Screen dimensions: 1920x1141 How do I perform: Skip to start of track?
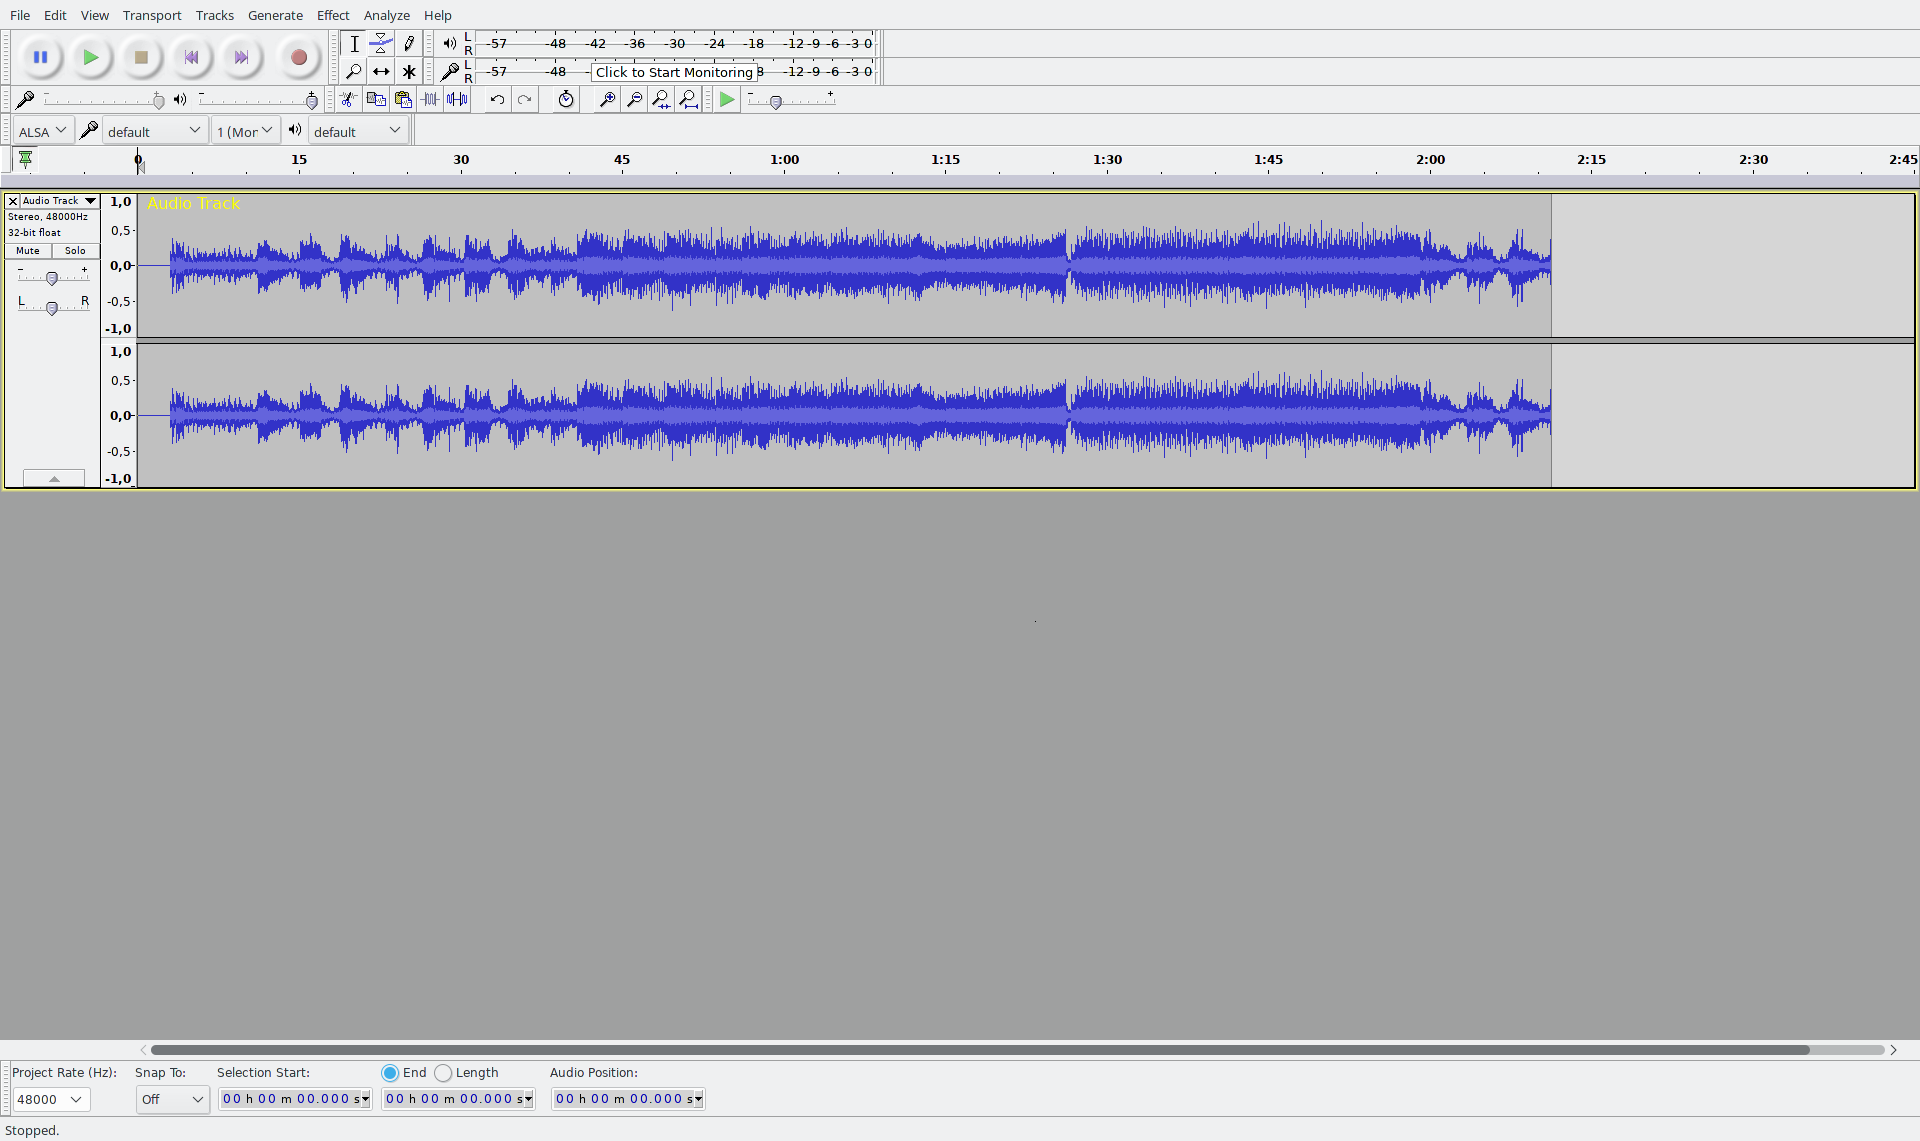click(x=191, y=57)
